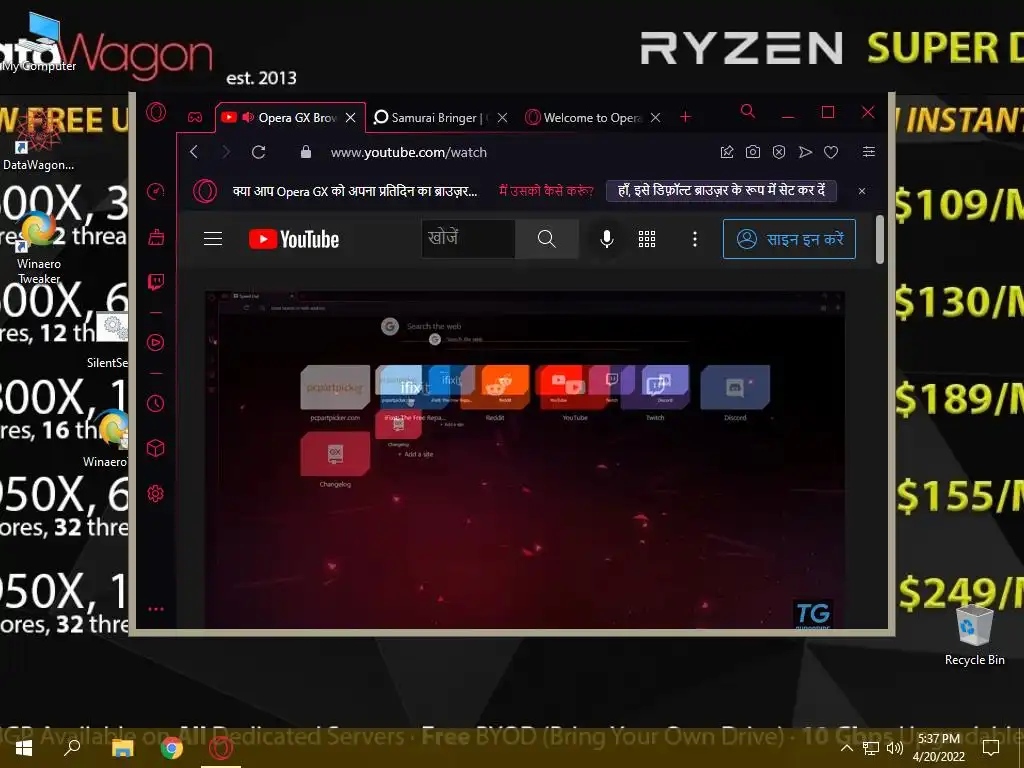Open the ad blocker shield icon
1024x768 pixels.
(779, 152)
